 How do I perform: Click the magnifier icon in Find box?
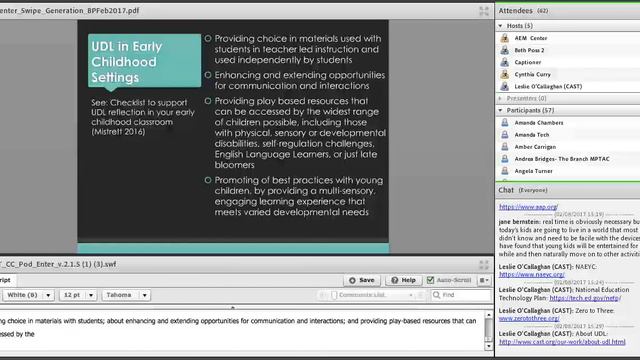436,295
